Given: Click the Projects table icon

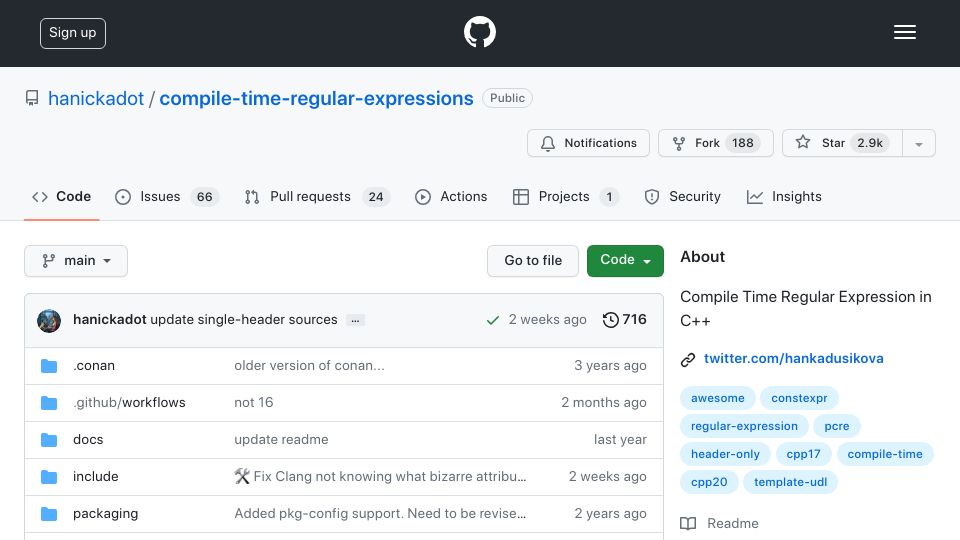Looking at the screenshot, I should point(520,197).
